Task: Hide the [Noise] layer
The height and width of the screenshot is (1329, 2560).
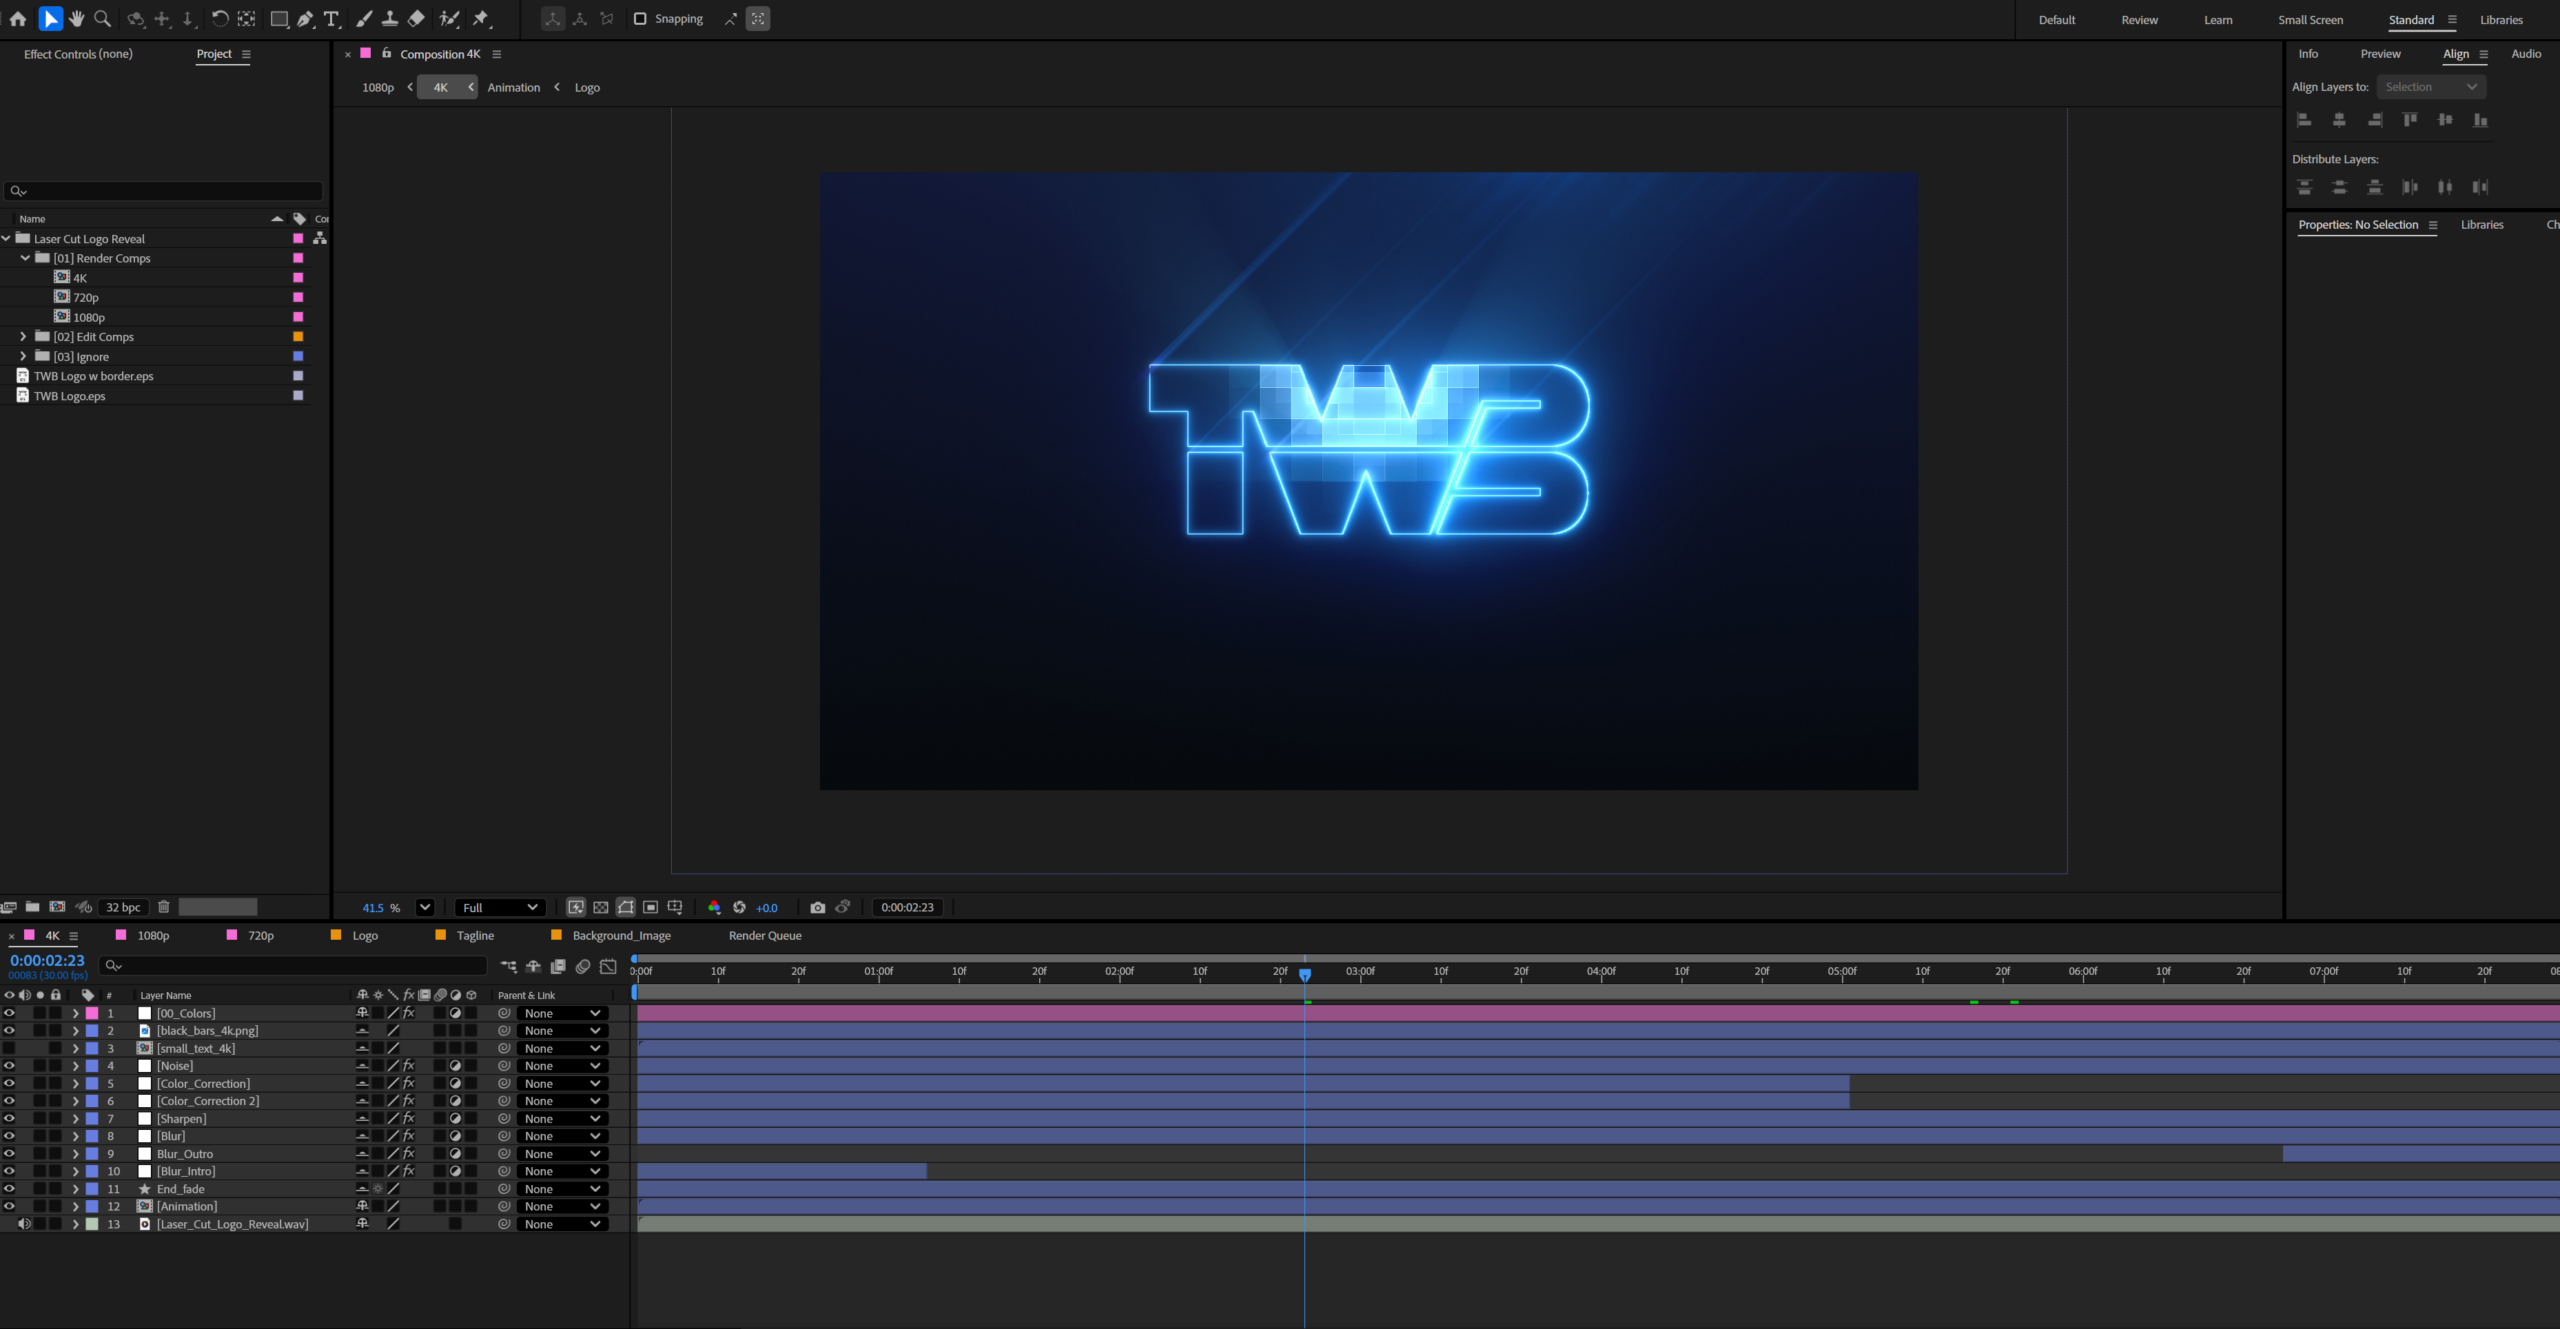Action: [x=9, y=1065]
